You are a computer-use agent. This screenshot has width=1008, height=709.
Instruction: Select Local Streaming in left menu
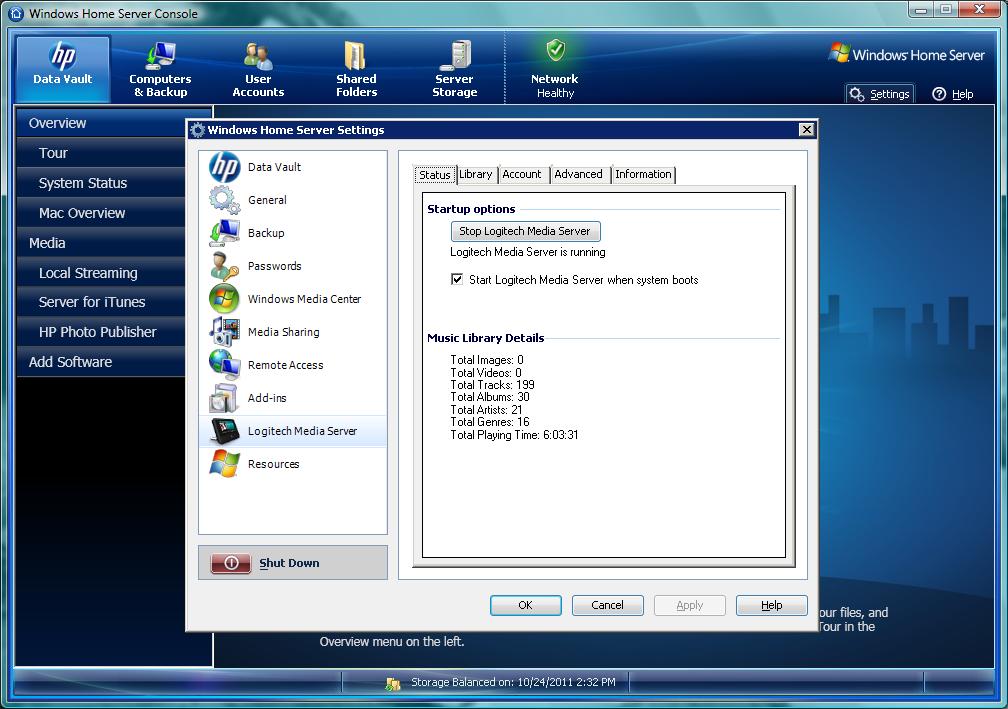click(88, 273)
